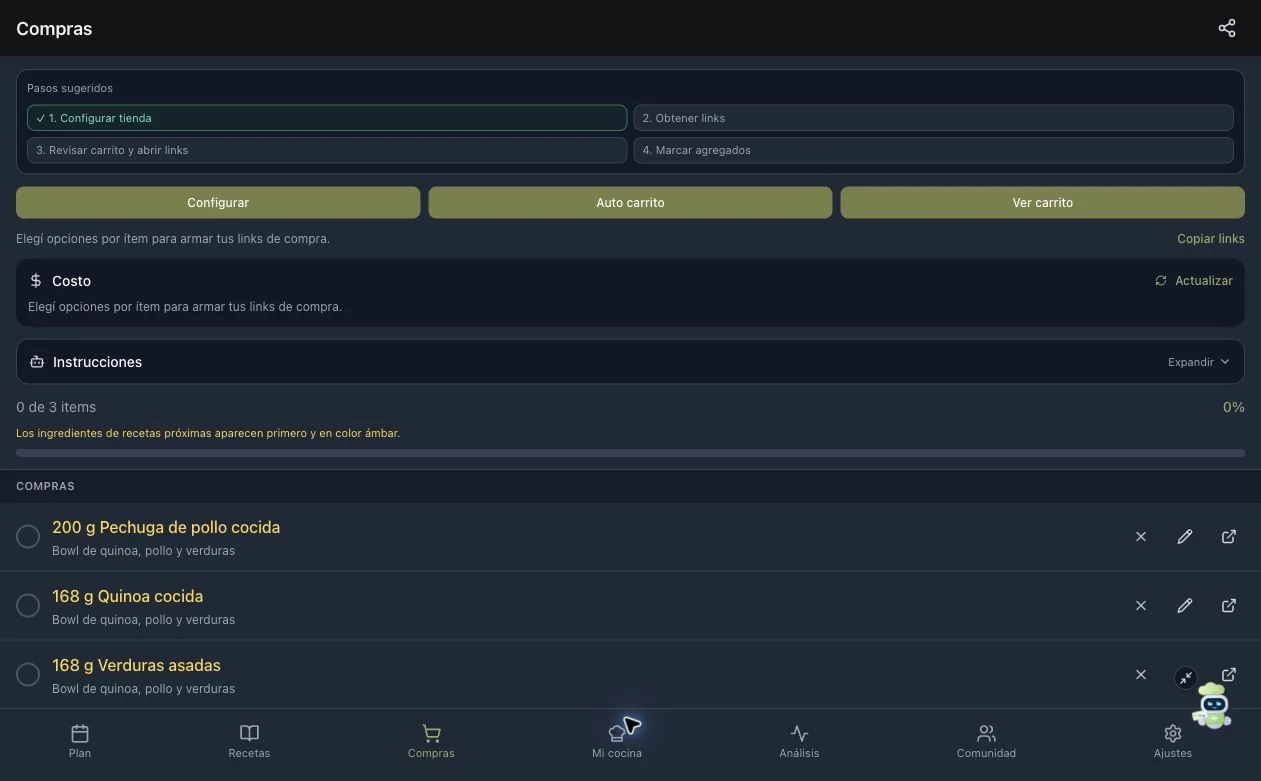Click the Configurar button
The image size is (1261, 781).
(x=218, y=202)
